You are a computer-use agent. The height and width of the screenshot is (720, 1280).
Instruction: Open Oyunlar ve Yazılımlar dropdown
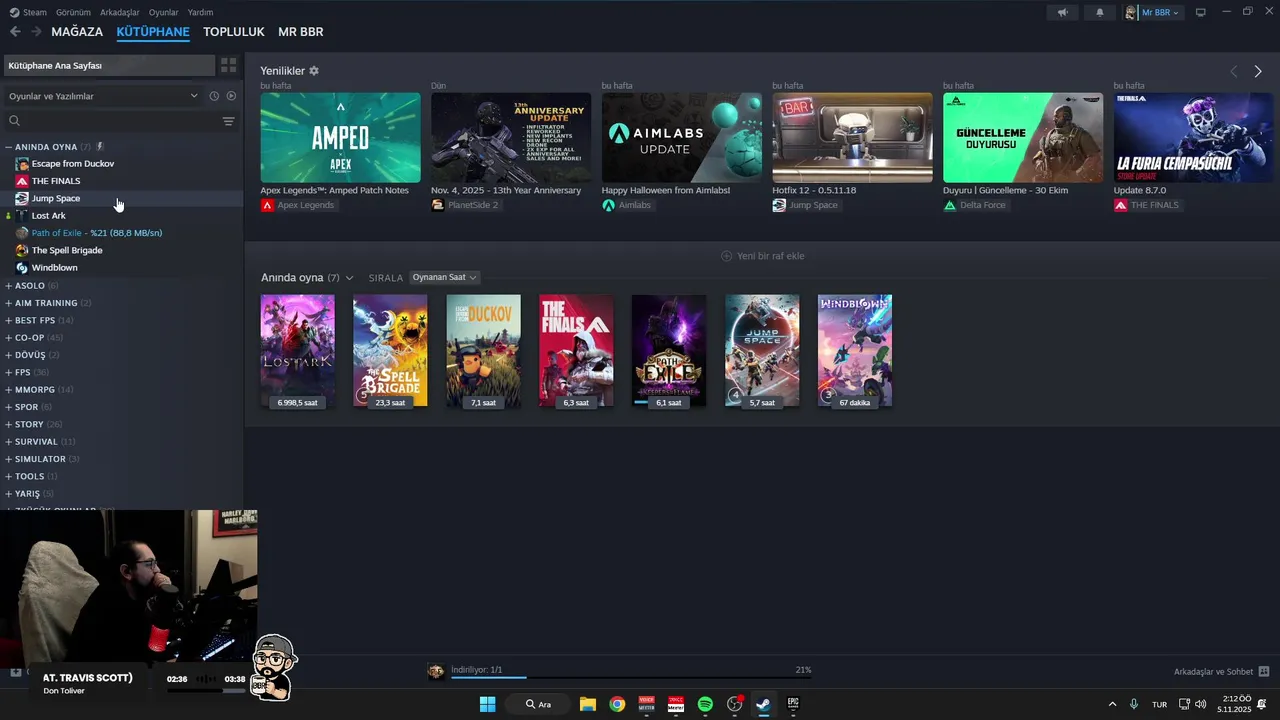(103, 96)
